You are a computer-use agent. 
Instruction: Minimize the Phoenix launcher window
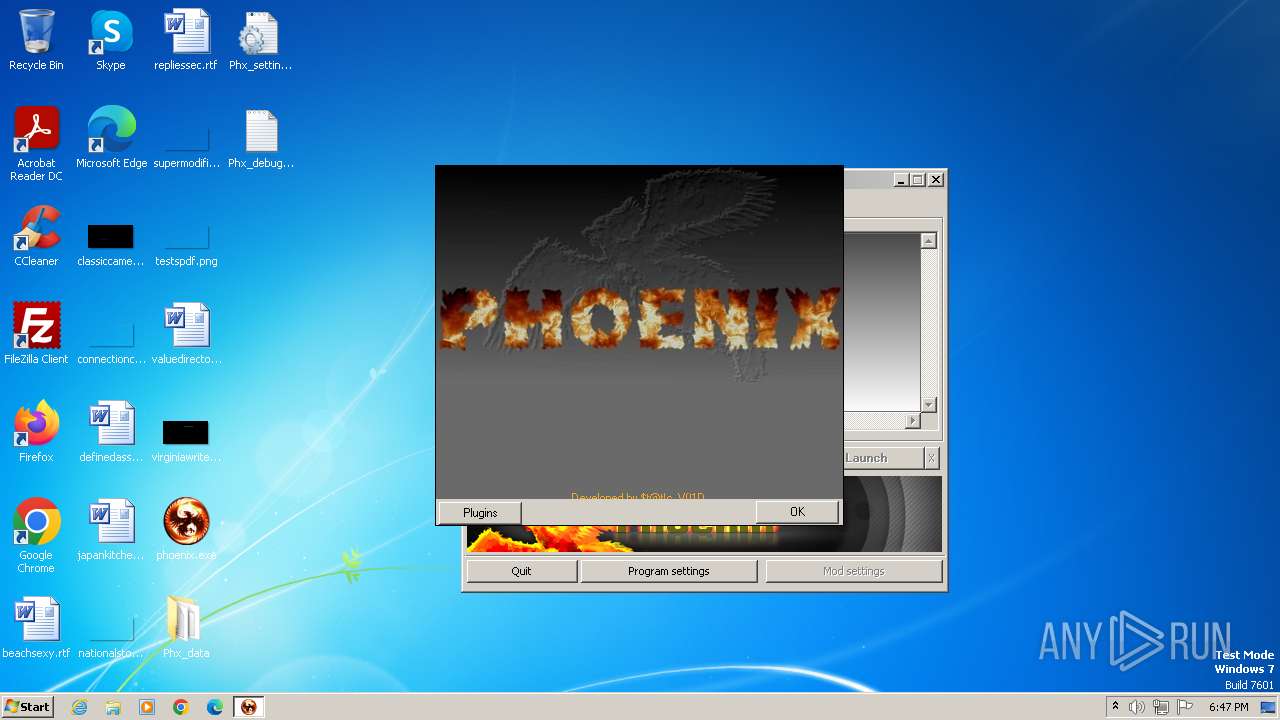pyautogui.click(x=901, y=180)
